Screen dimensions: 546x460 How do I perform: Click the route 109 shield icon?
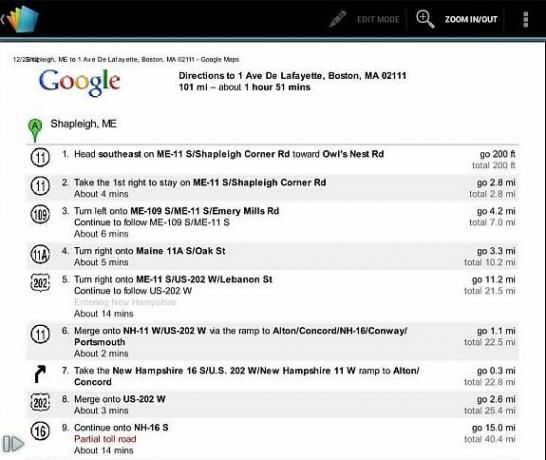click(x=40, y=214)
